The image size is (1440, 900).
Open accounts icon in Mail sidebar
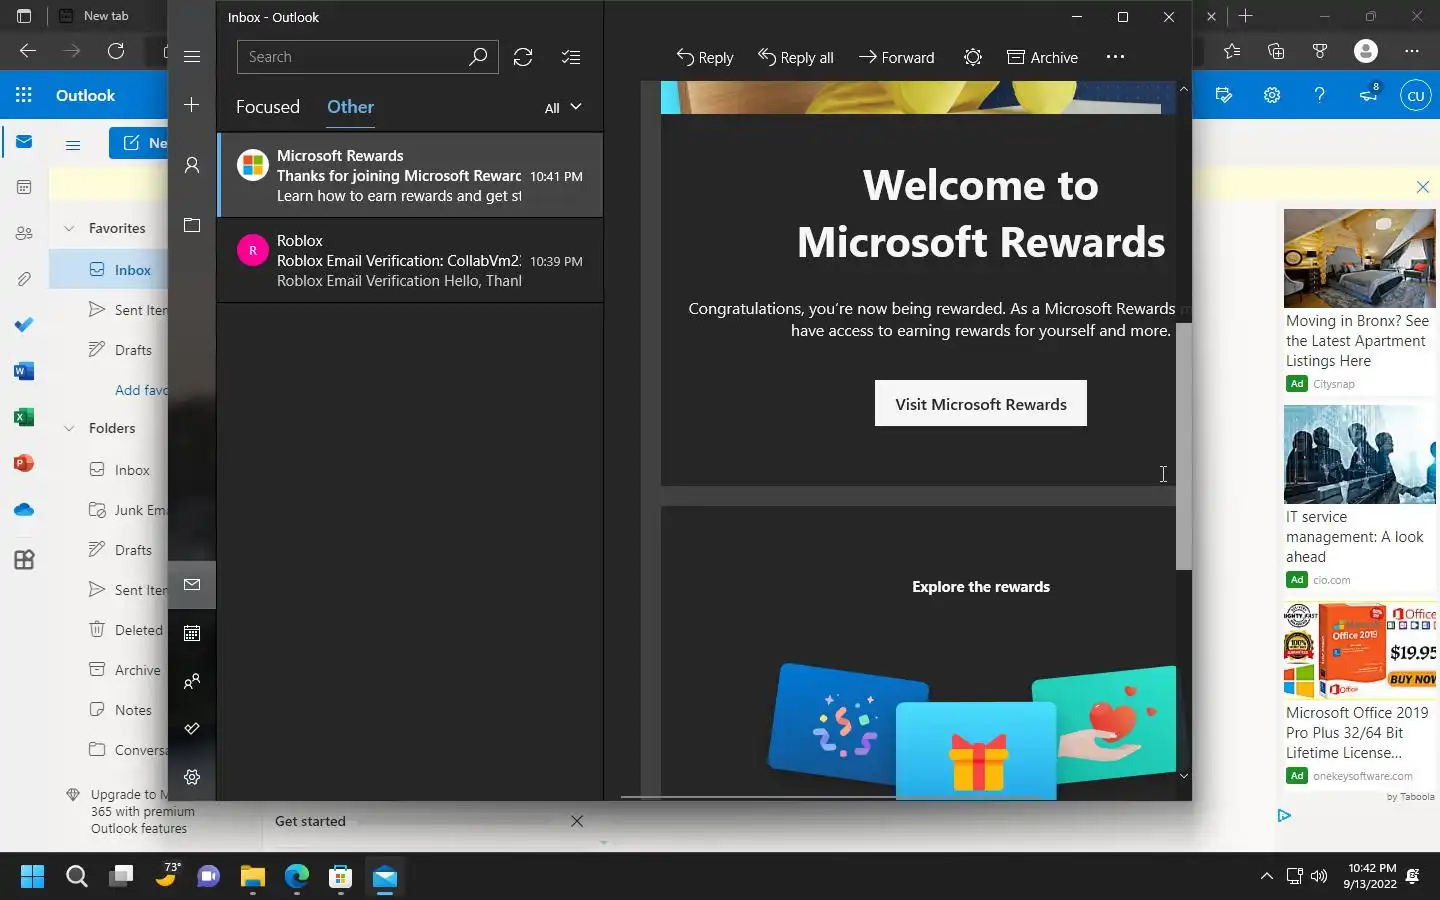pos(192,165)
